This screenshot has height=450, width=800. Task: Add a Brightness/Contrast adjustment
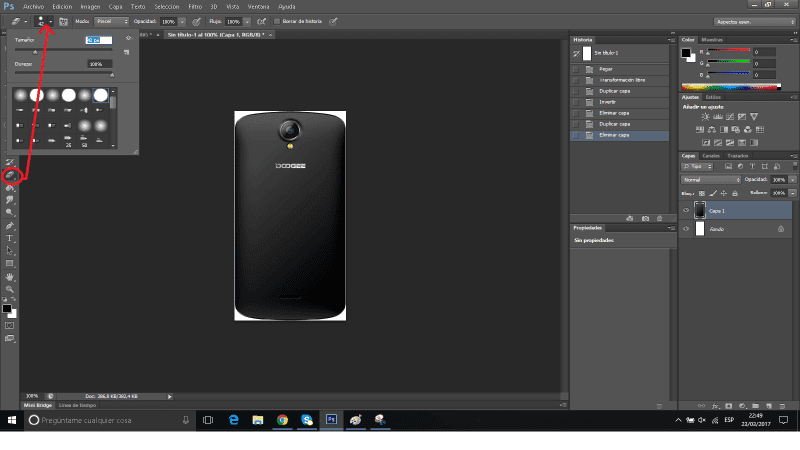coord(706,117)
